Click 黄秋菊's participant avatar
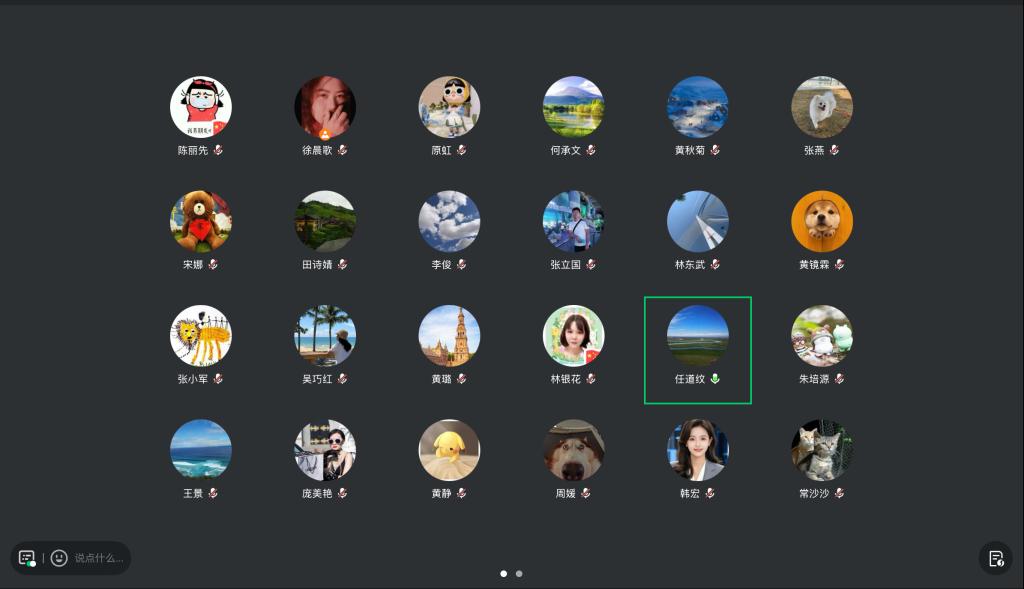The width and height of the screenshot is (1024, 589). click(x=697, y=107)
